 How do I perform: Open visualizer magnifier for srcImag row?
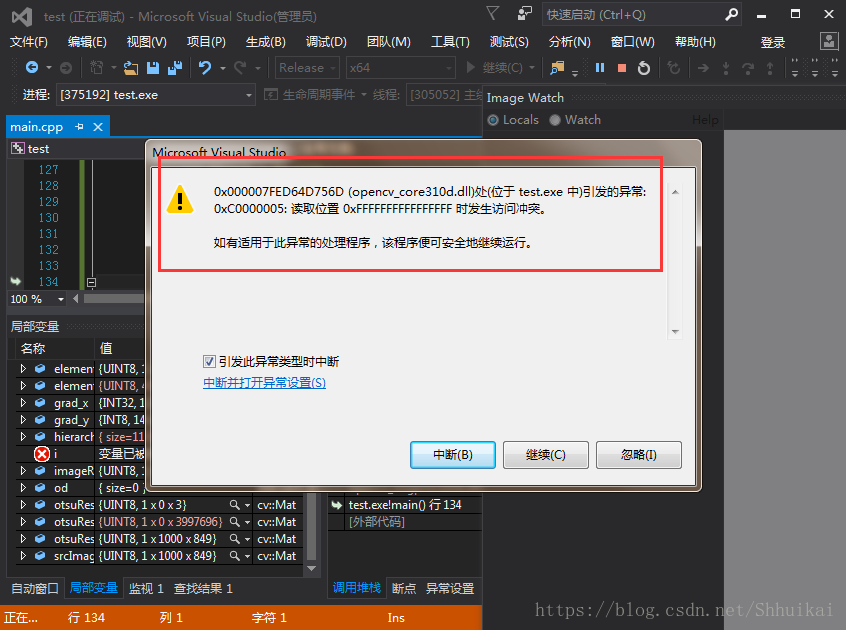coord(234,556)
